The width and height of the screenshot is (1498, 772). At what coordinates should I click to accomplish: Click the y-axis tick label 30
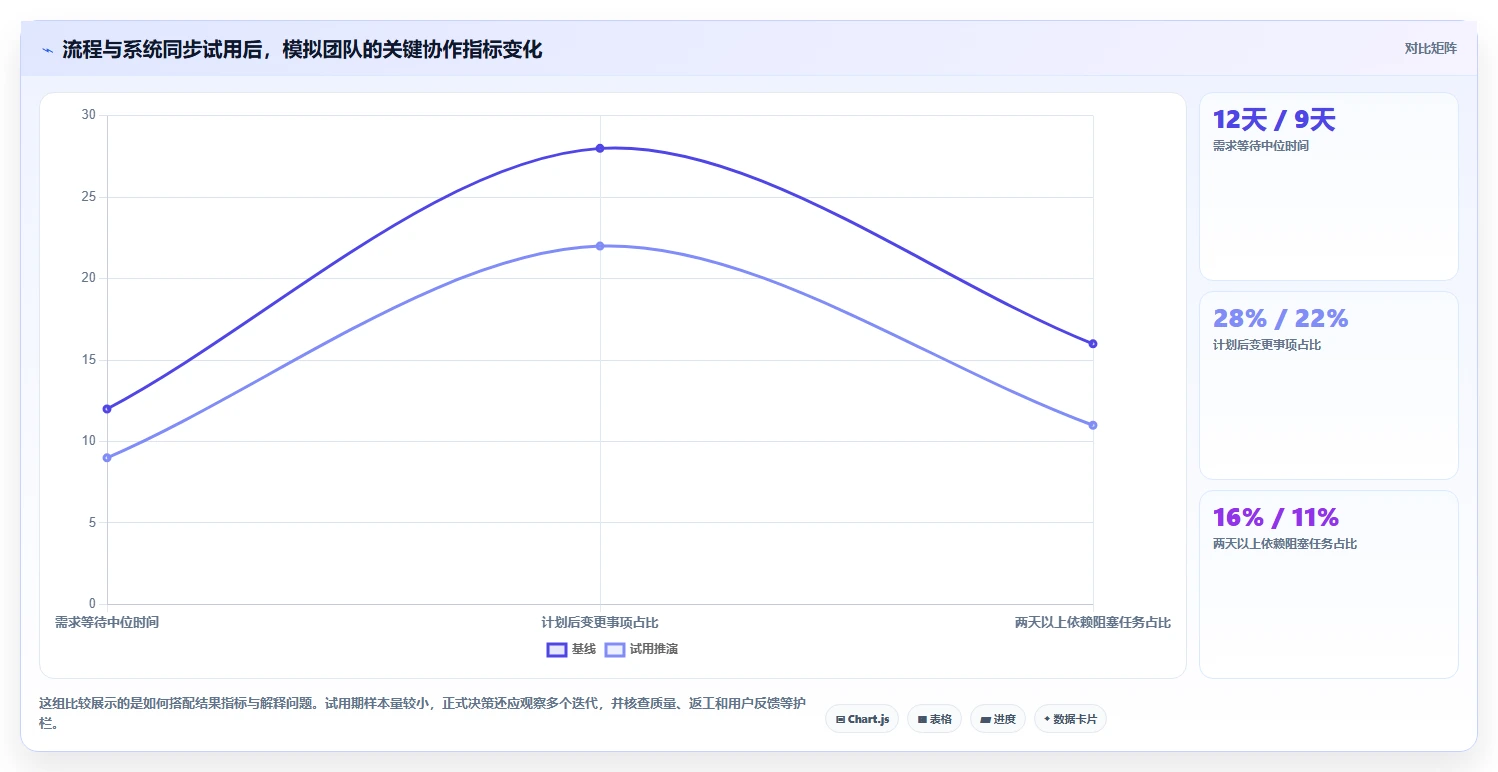pyautogui.click(x=89, y=115)
